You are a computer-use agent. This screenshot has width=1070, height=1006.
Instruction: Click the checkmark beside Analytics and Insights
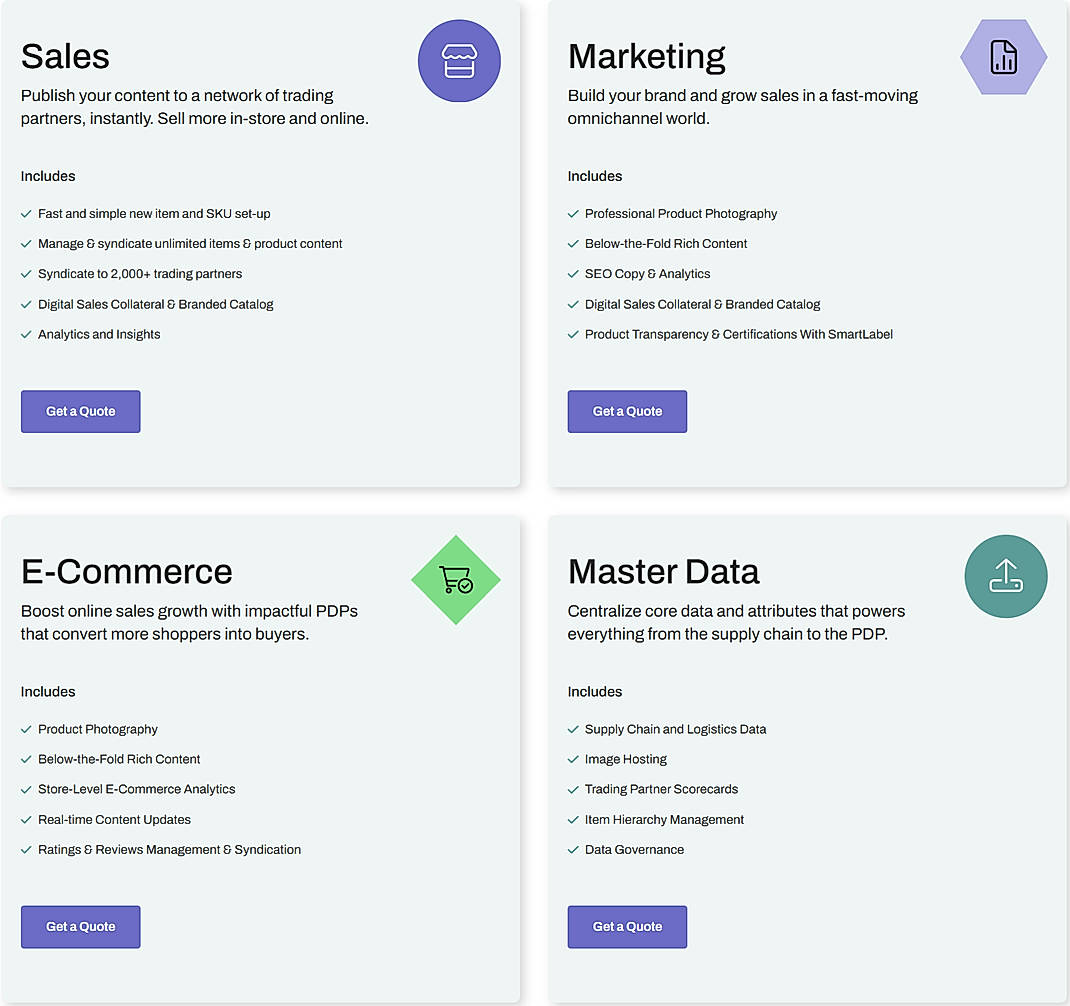26,334
